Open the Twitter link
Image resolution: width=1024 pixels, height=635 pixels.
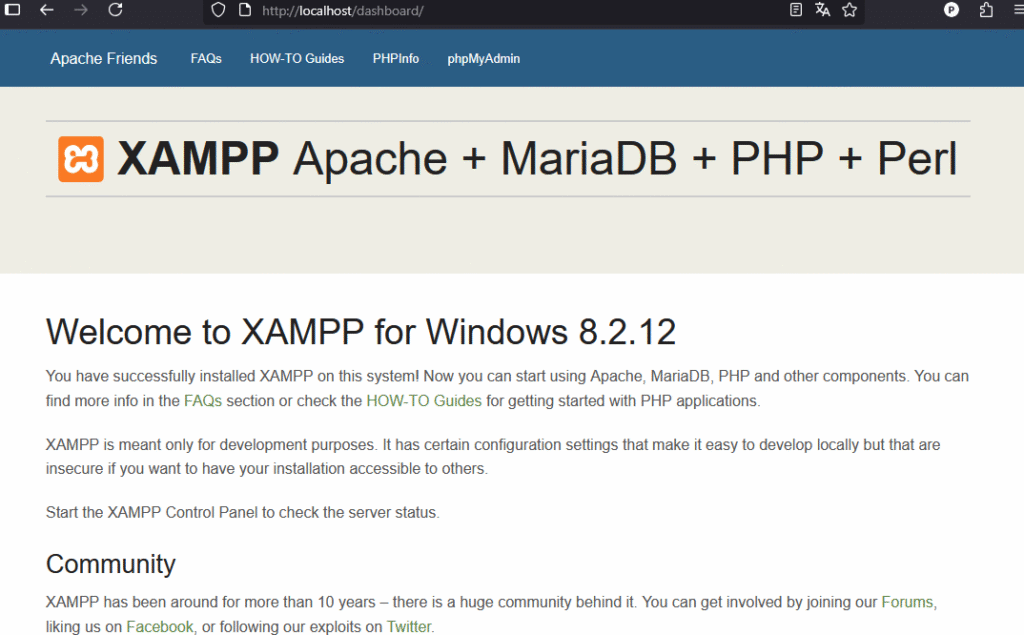[409, 627]
